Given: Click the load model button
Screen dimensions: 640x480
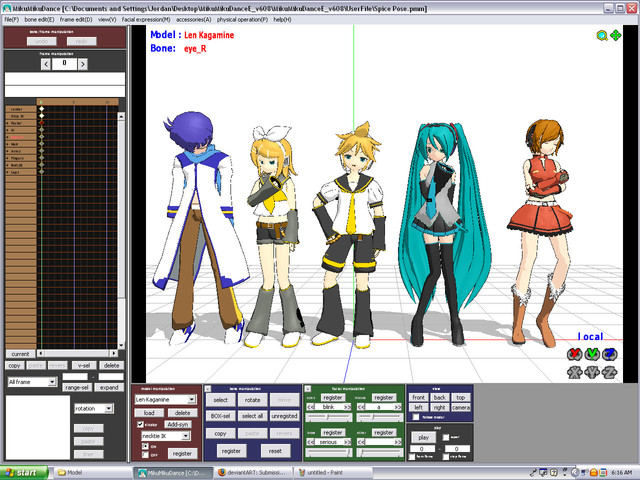Looking at the screenshot, I should (149, 413).
